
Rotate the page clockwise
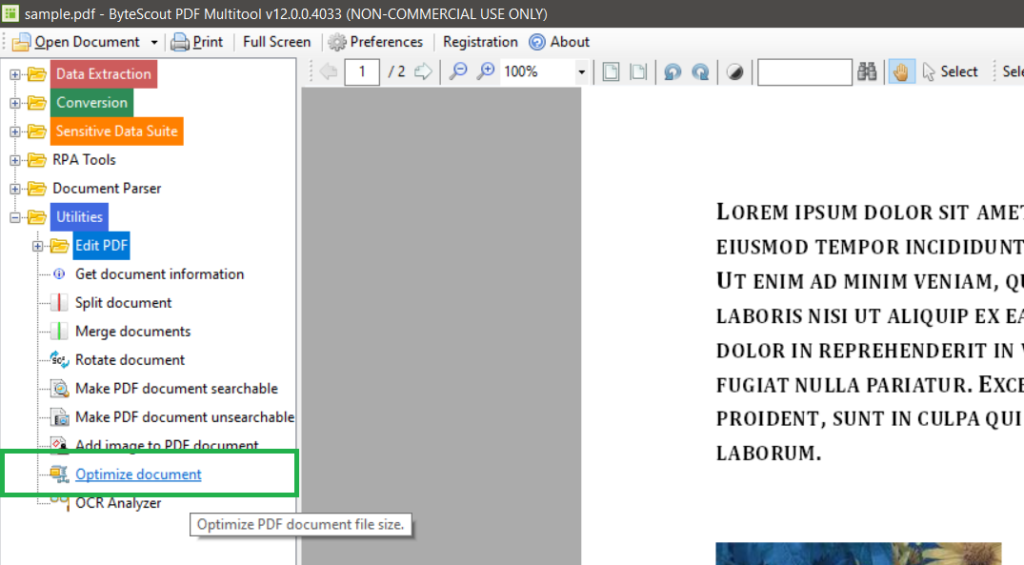[x=701, y=72]
